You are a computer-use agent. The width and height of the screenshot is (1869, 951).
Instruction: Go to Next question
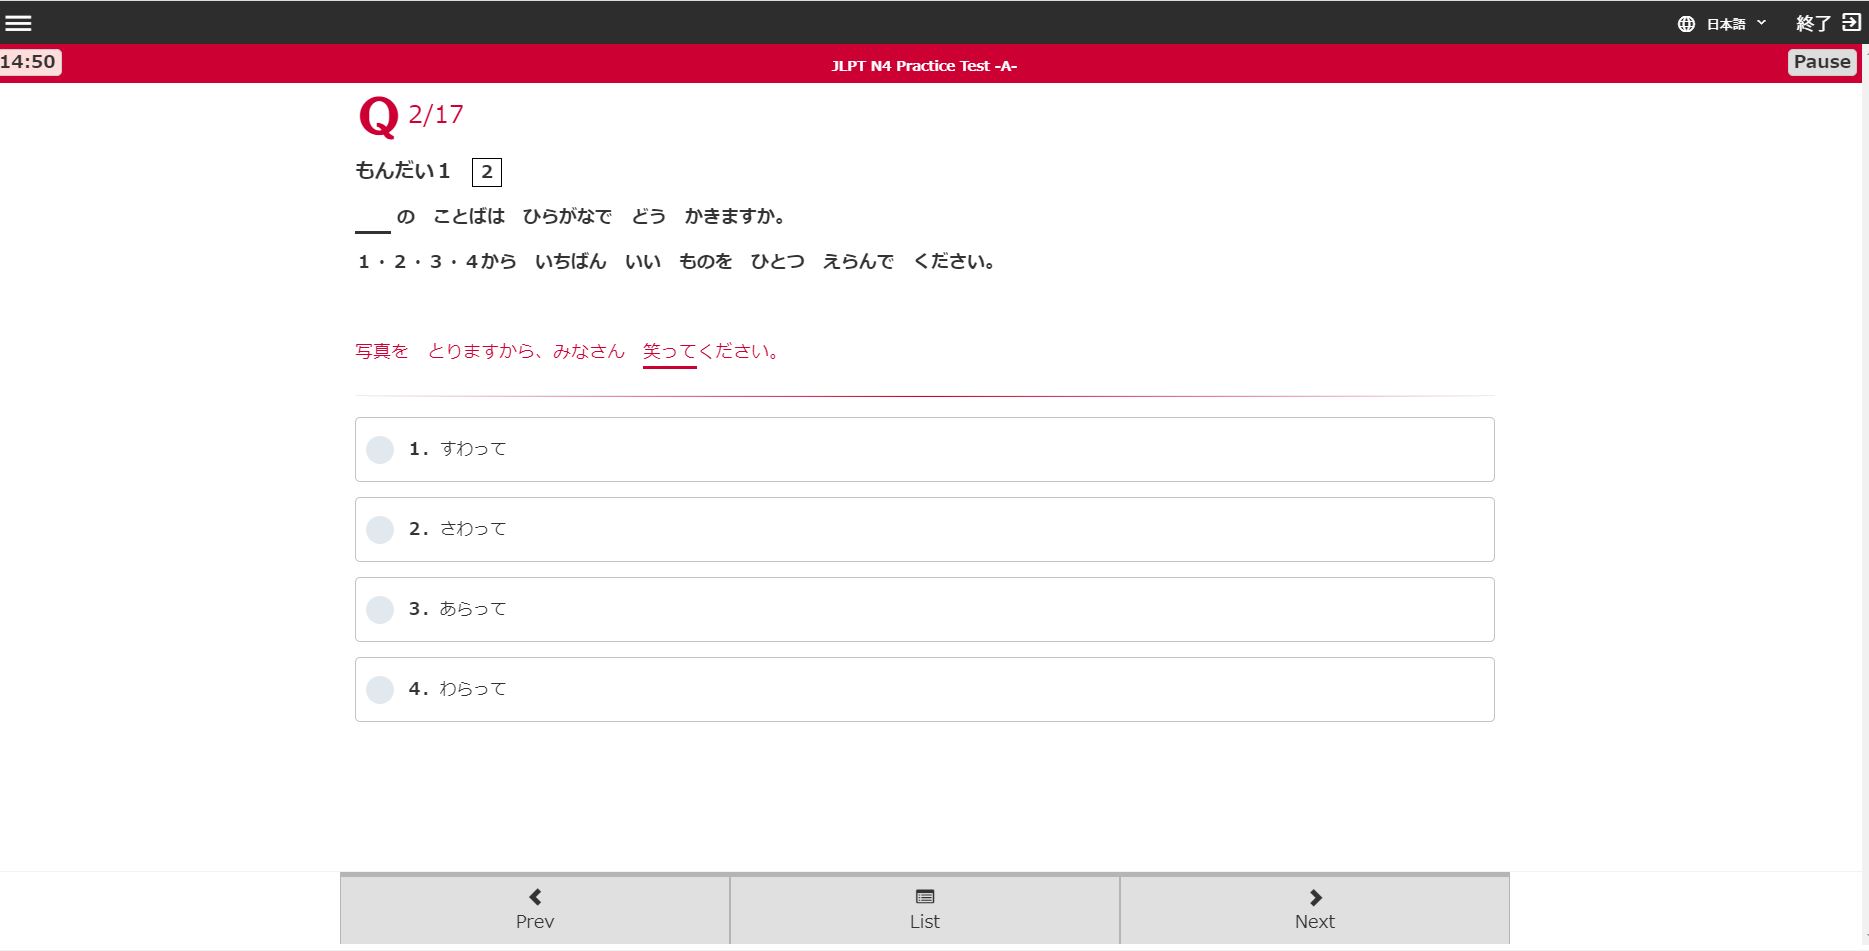(1315, 909)
